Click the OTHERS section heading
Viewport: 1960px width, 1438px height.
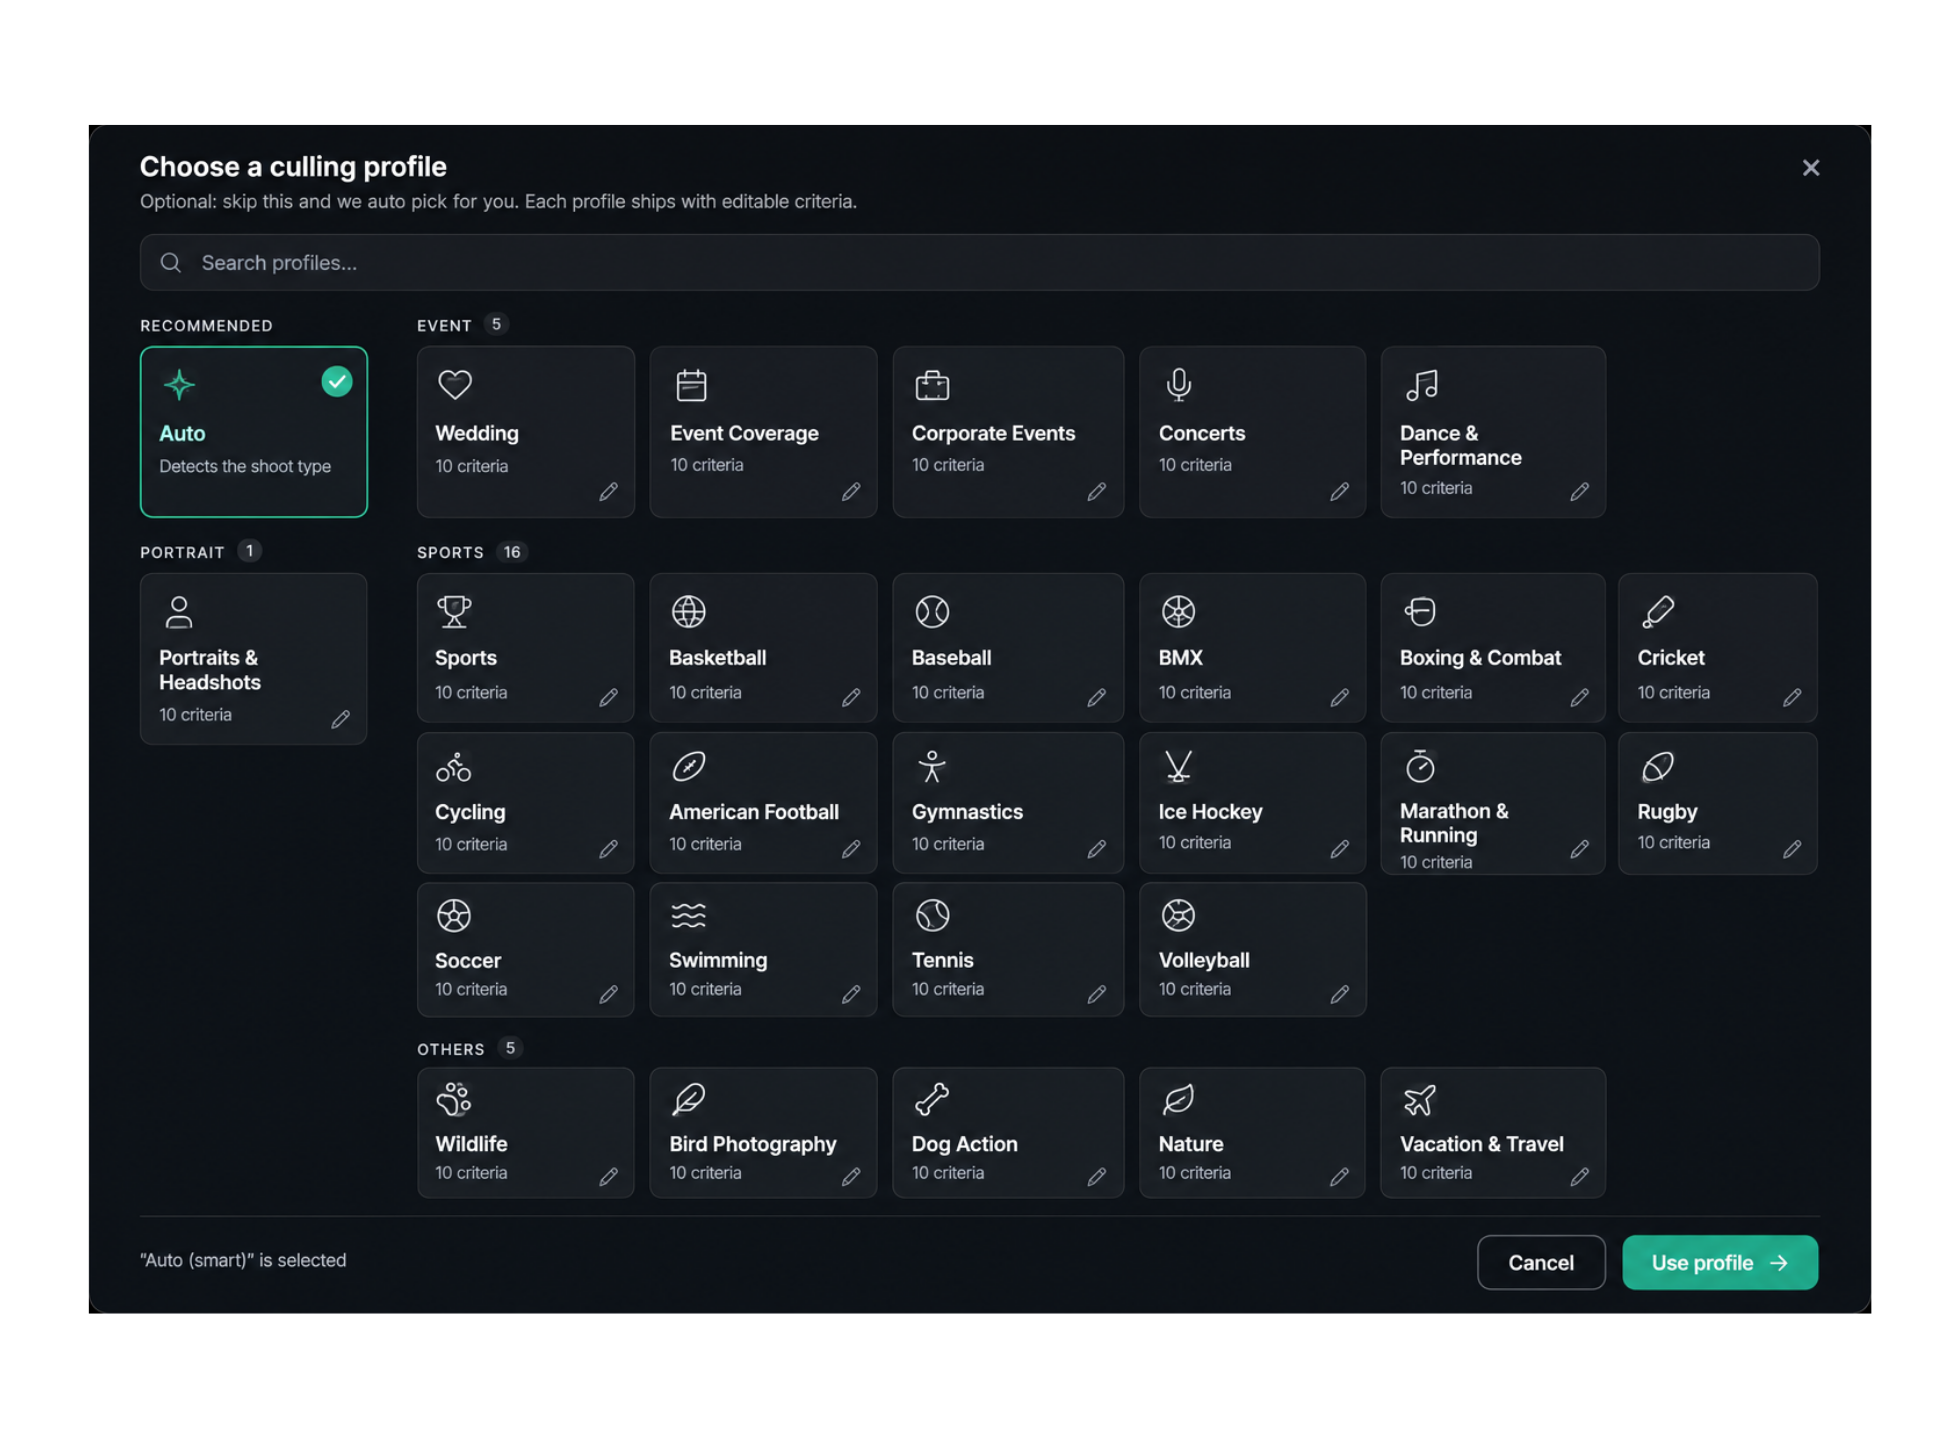pyautogui.click(x=451, y=1049)
